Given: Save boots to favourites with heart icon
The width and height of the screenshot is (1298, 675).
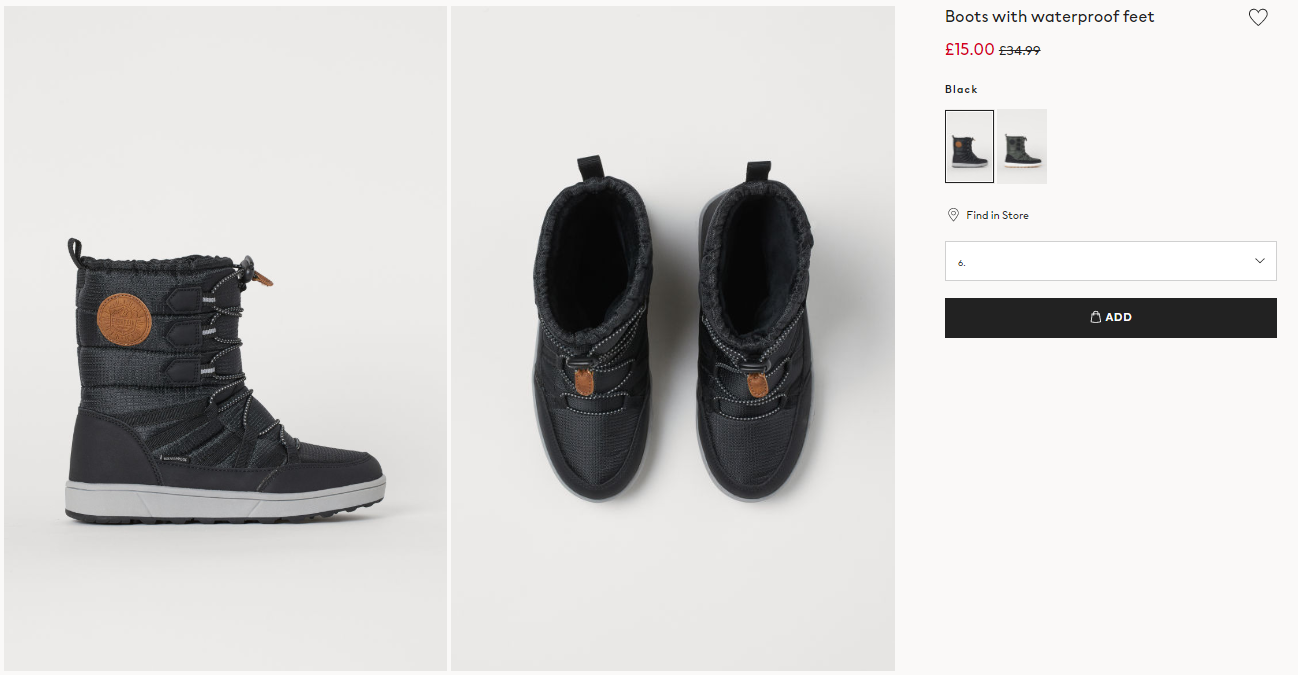Looking at the screenshot, I should click(1258, 17).
